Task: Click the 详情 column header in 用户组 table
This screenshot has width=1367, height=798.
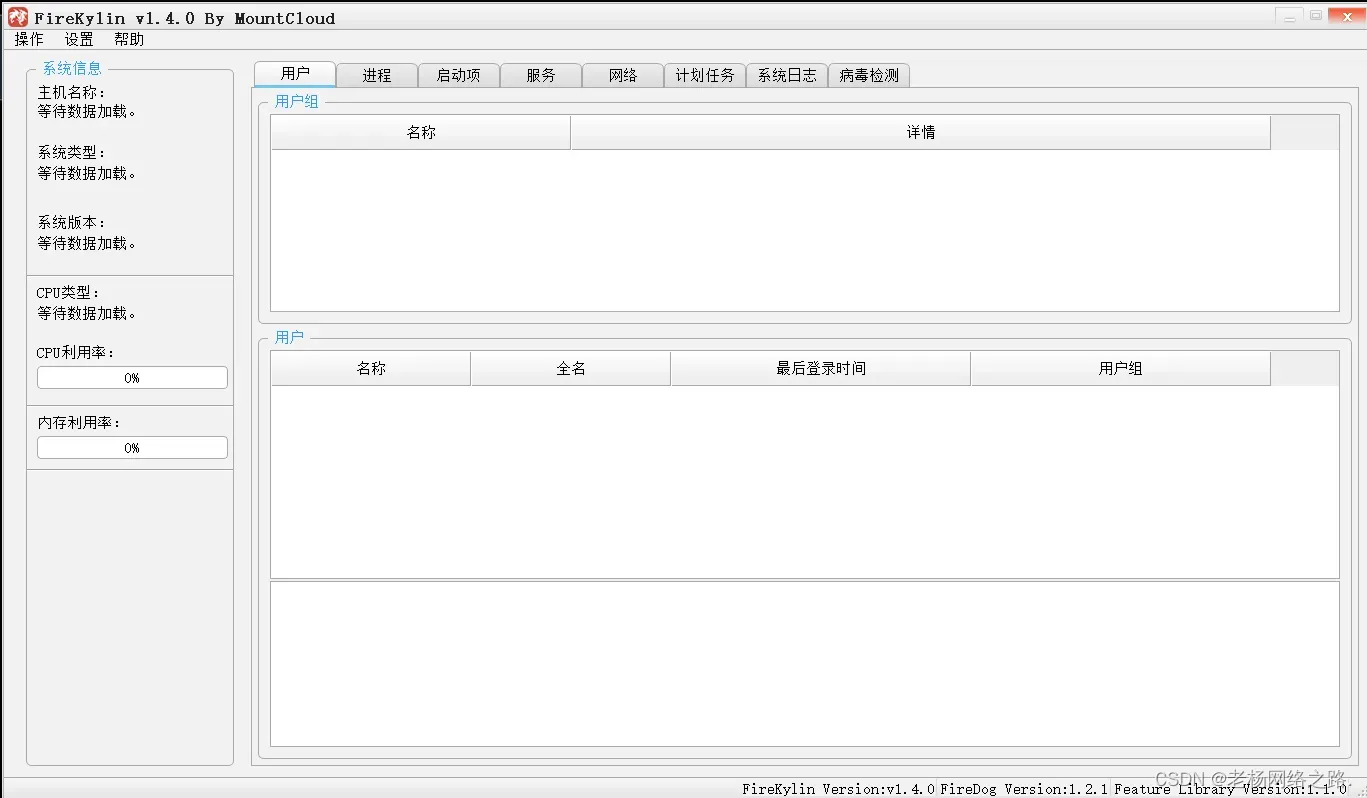Action: [920, 132]
